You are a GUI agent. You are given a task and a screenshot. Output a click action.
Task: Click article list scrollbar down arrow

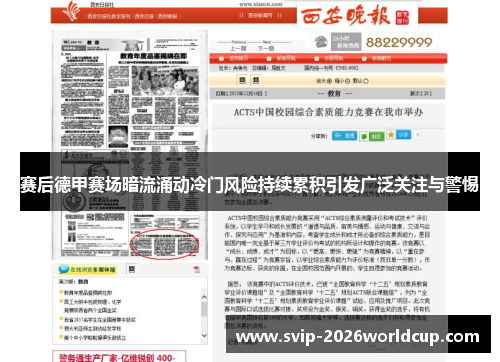204,336
